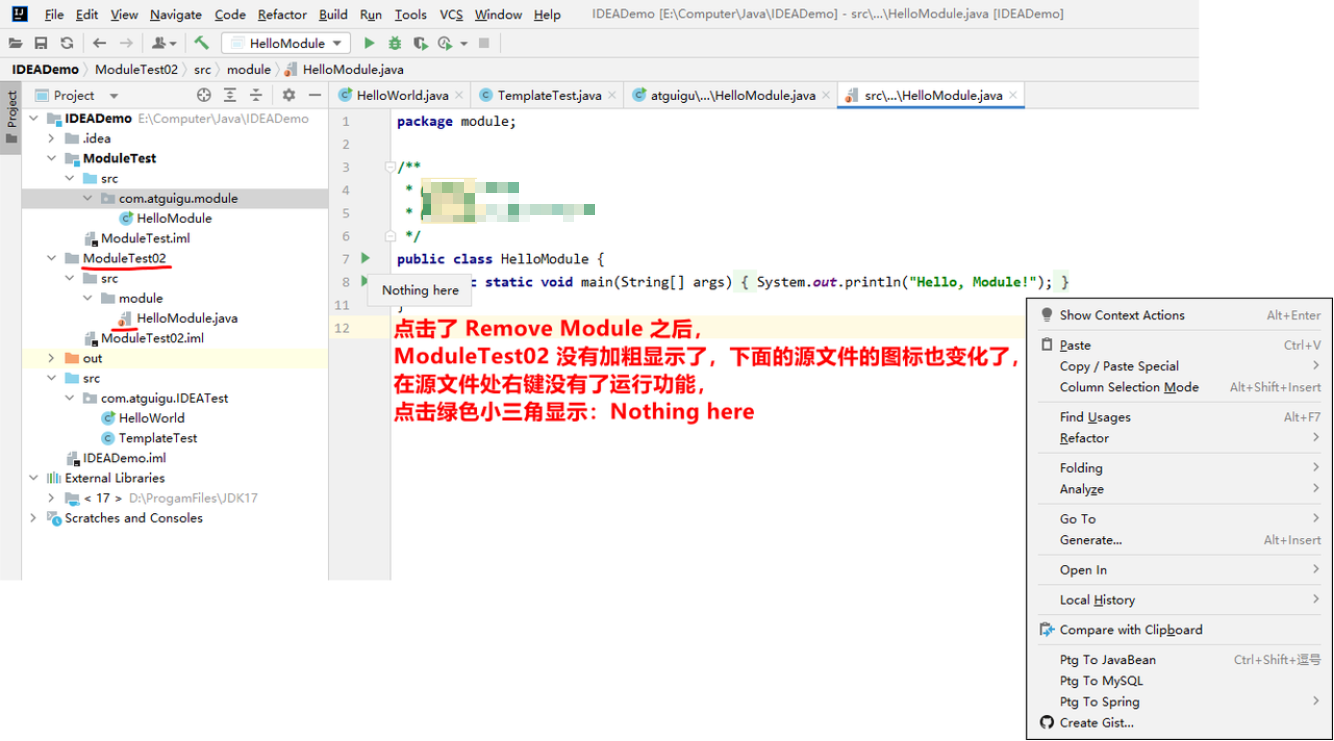
Task: Click IDEADemo breadcrumb in navigation bar
Action: 45,69
